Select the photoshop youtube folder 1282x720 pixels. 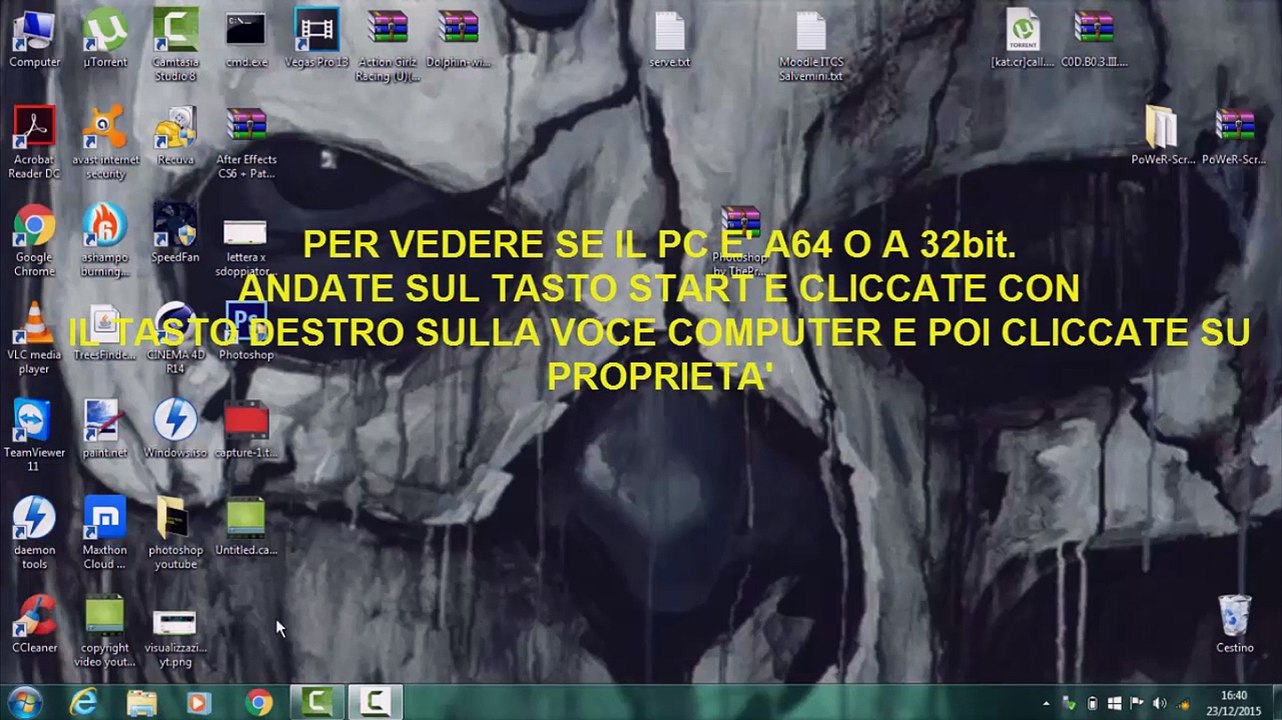175,533
